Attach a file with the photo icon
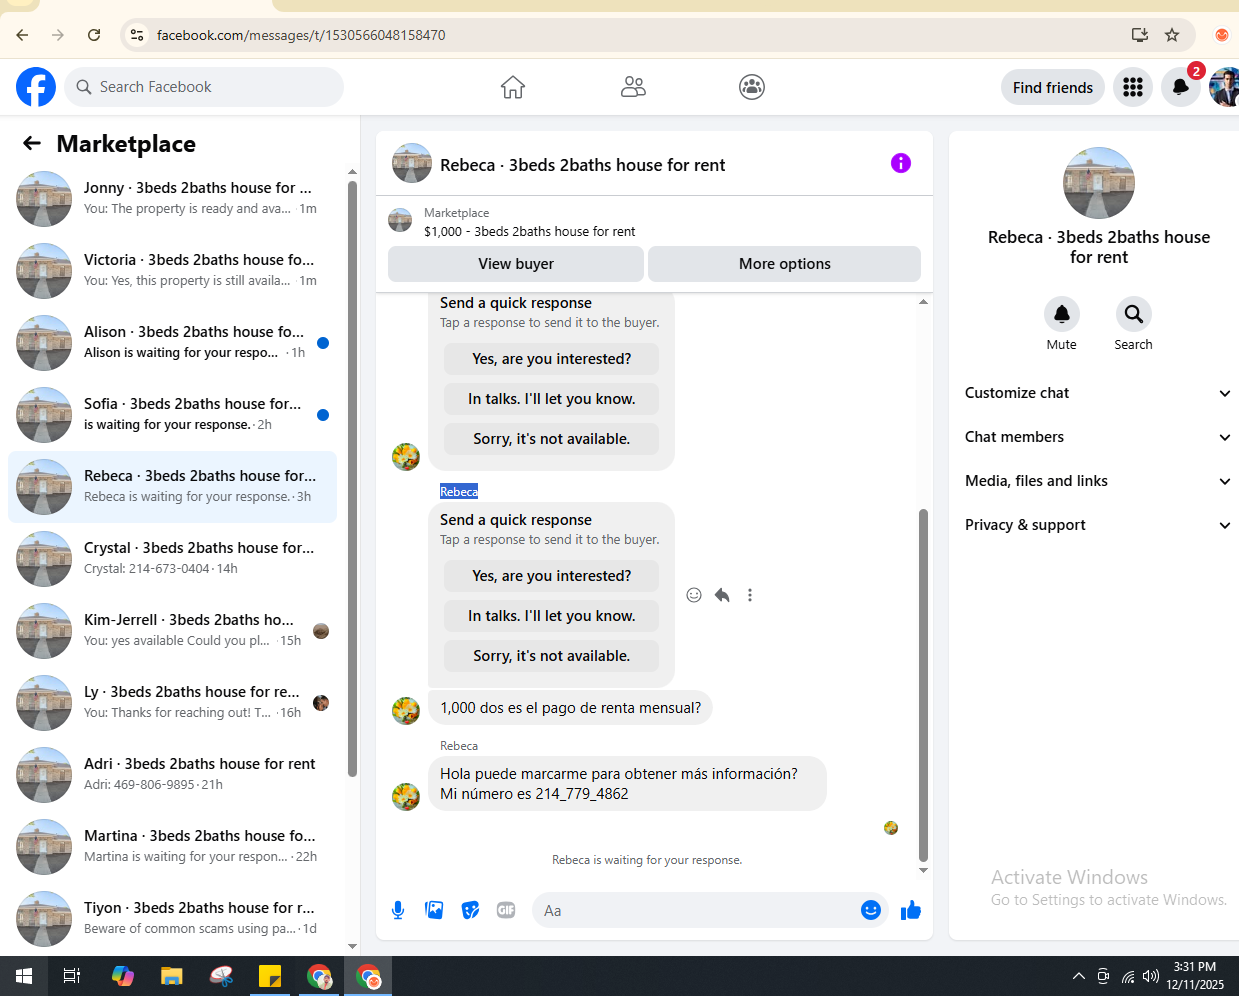The image size is (1239, 996). pos(434,910)
